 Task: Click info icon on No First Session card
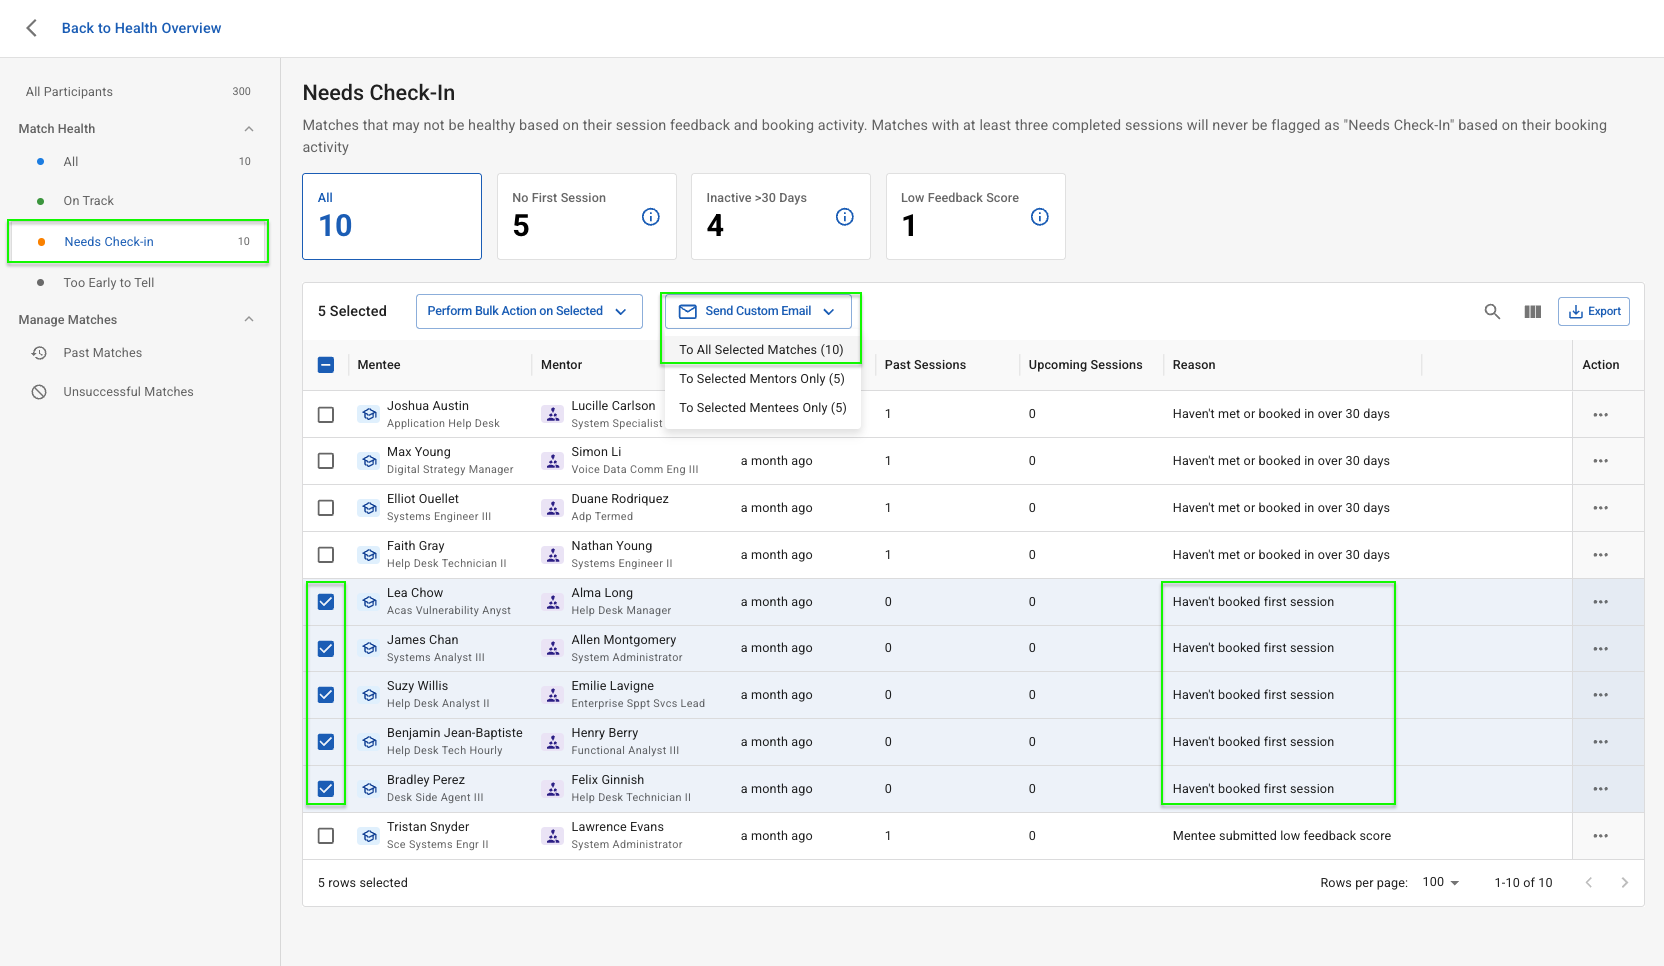coord(651,217)
